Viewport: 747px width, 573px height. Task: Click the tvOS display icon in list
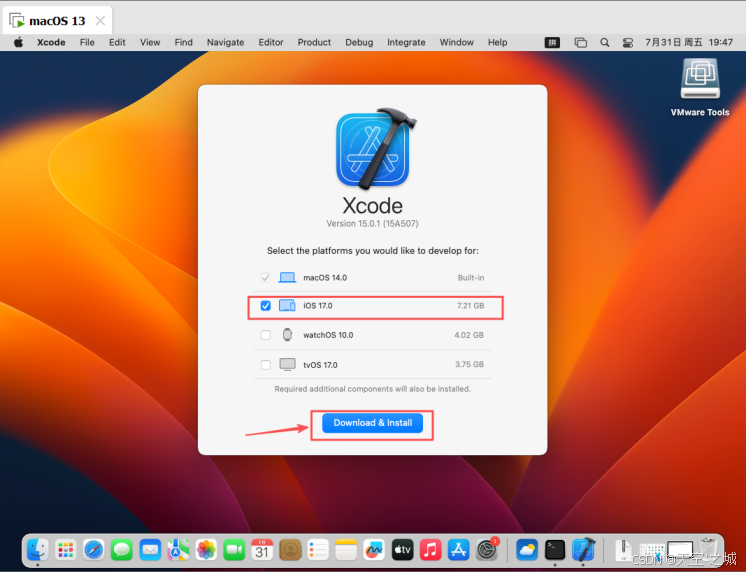287,364
